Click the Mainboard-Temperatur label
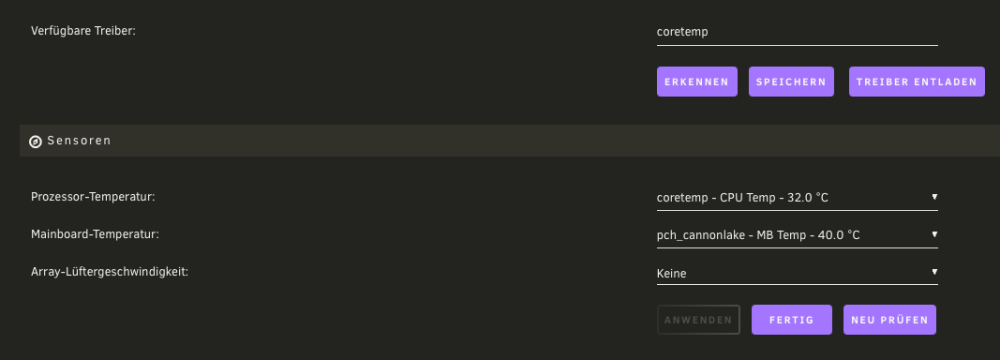Screen dimensions: 1000x360 coord(95,234)
